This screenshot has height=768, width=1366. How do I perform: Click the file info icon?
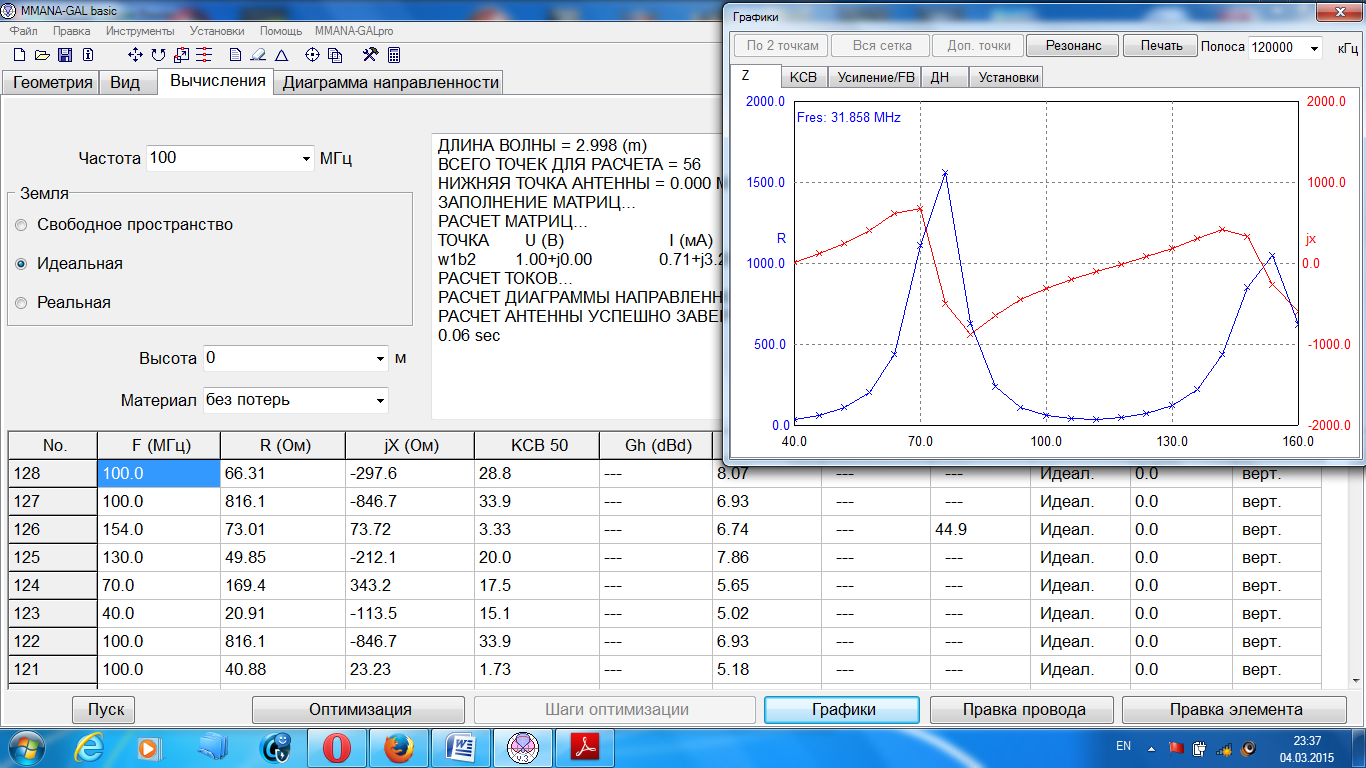click(88, 55)
